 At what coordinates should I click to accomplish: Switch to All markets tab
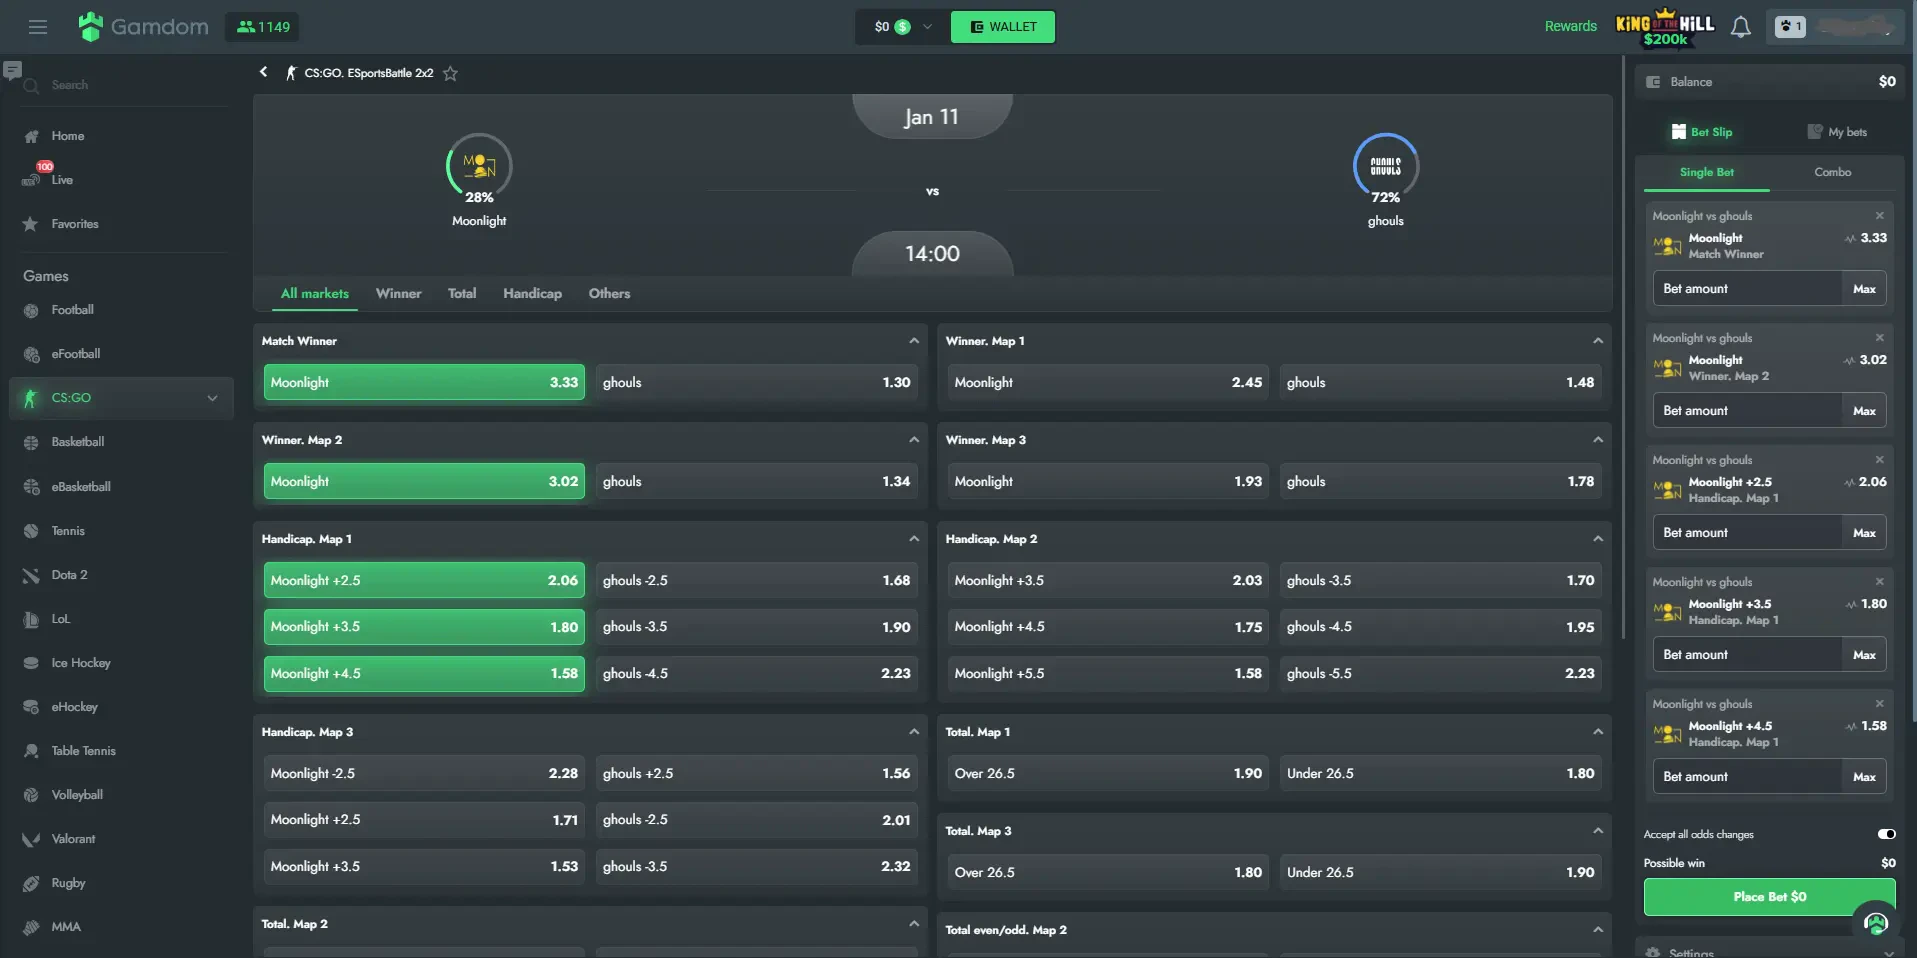coord(315,293)
